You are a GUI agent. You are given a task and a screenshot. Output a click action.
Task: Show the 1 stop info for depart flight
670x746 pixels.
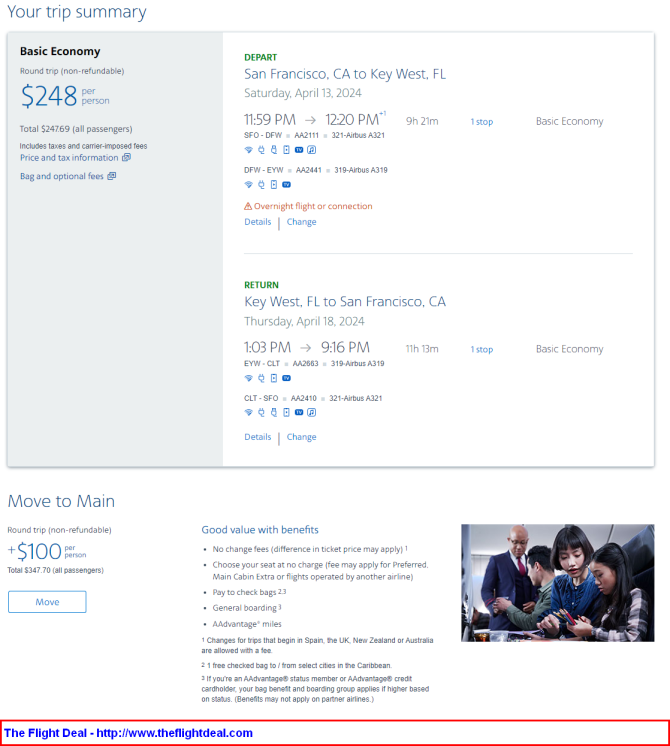tap(482, 122)
